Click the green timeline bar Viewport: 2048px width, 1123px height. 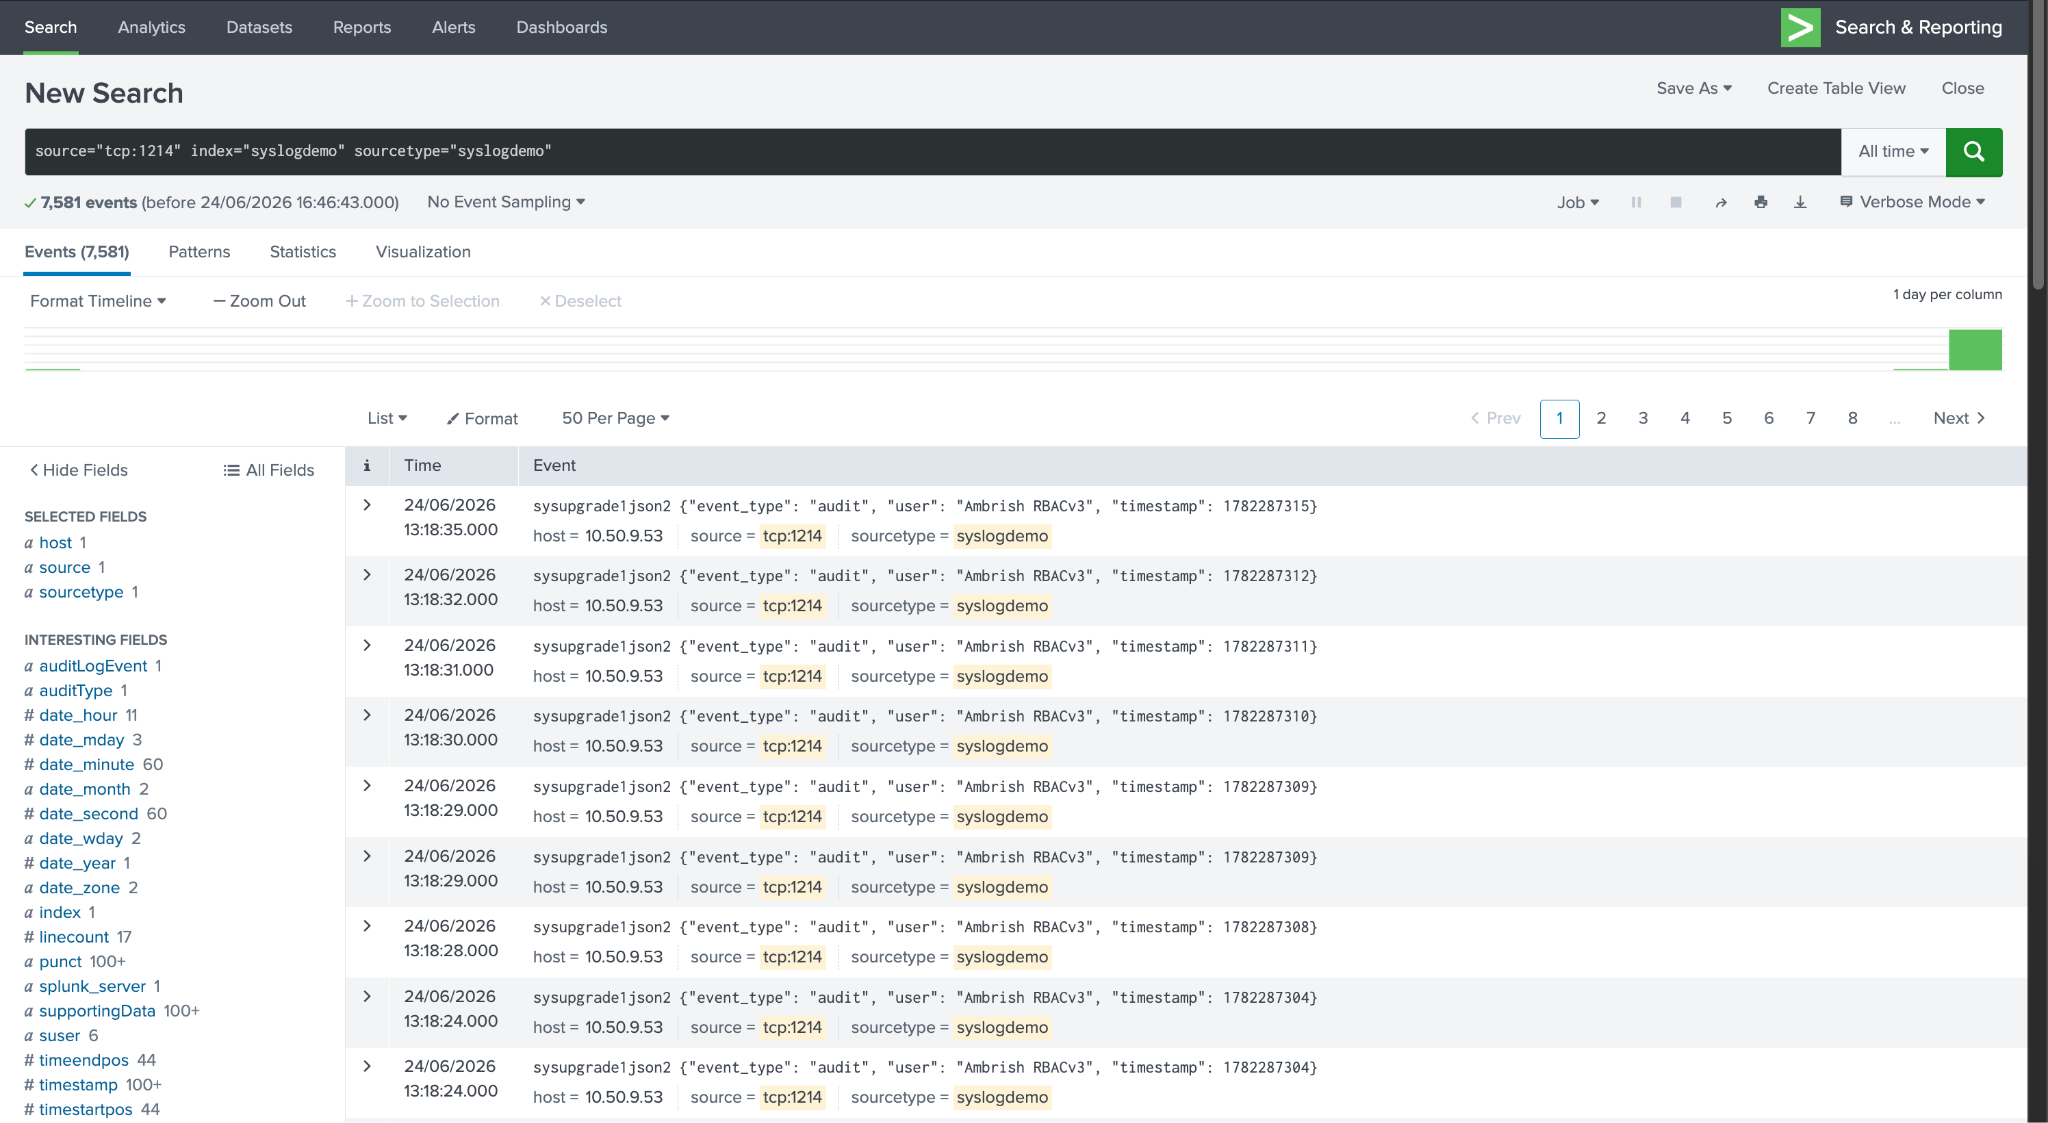(x=1975, y=350)
